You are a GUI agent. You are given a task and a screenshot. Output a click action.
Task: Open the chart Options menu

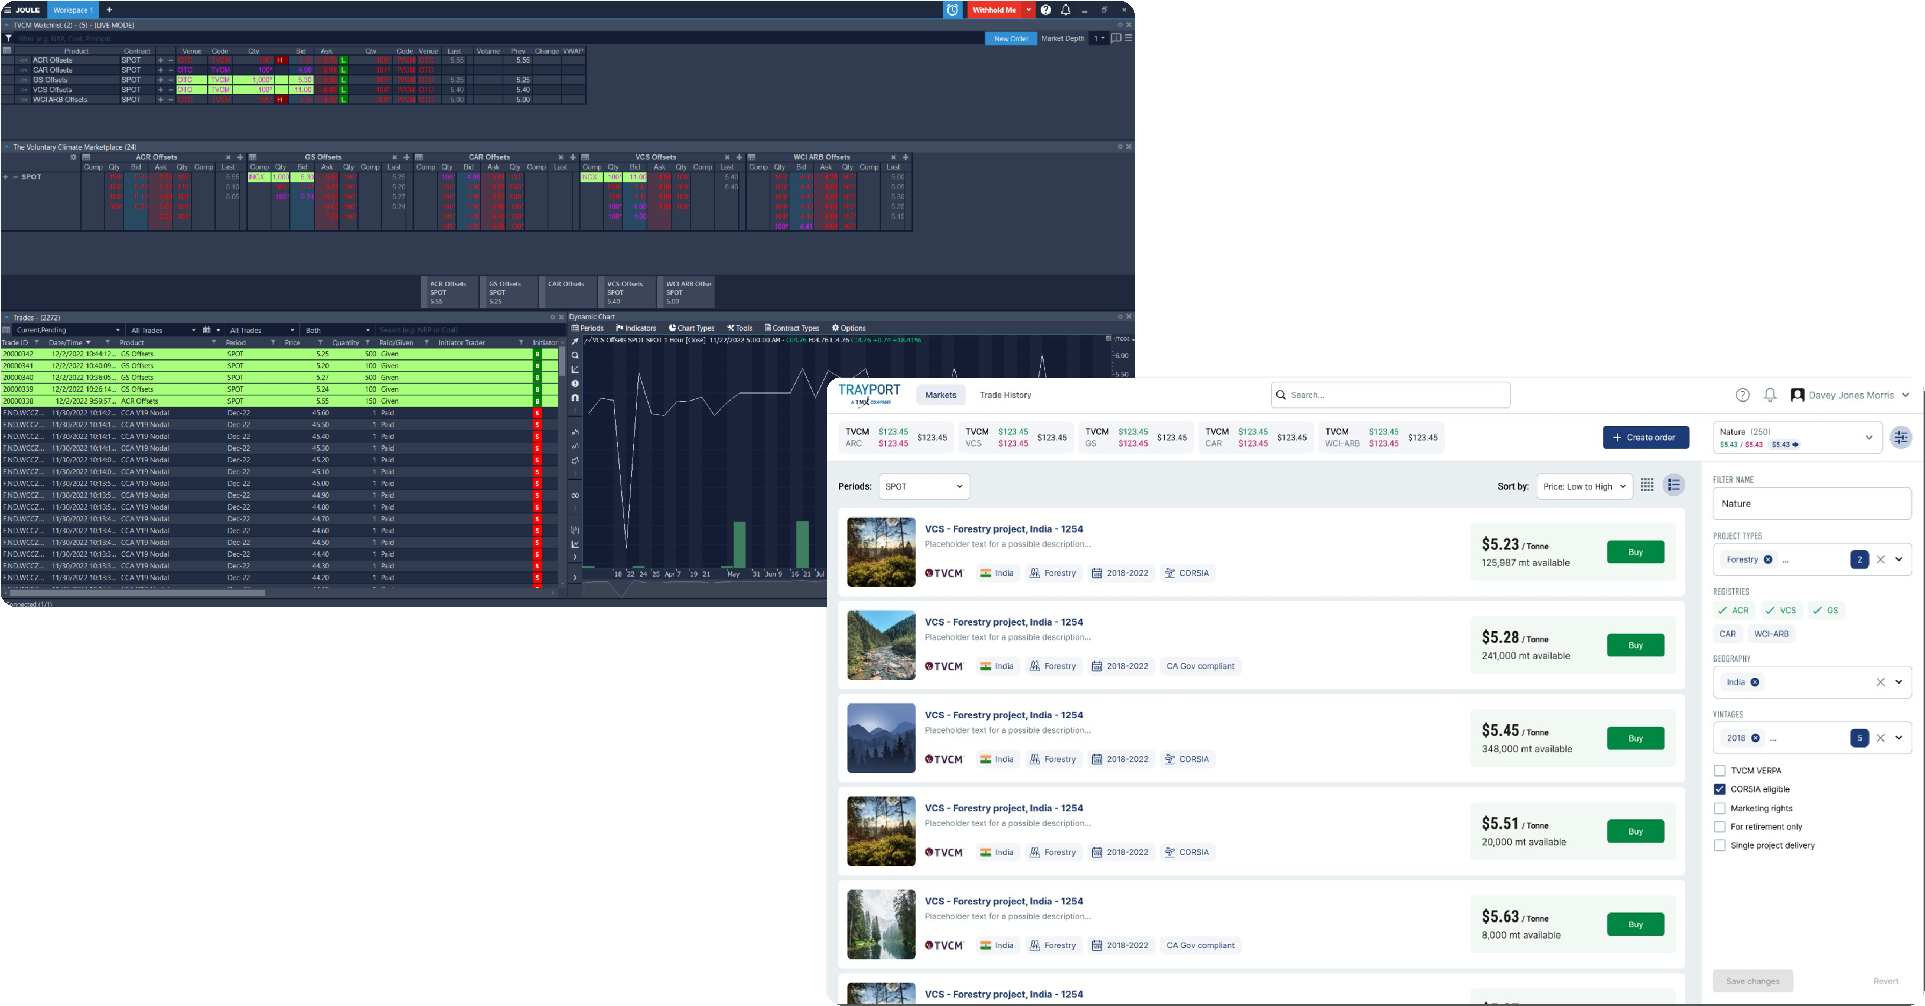pyautogui.click(x=849, y=328)
